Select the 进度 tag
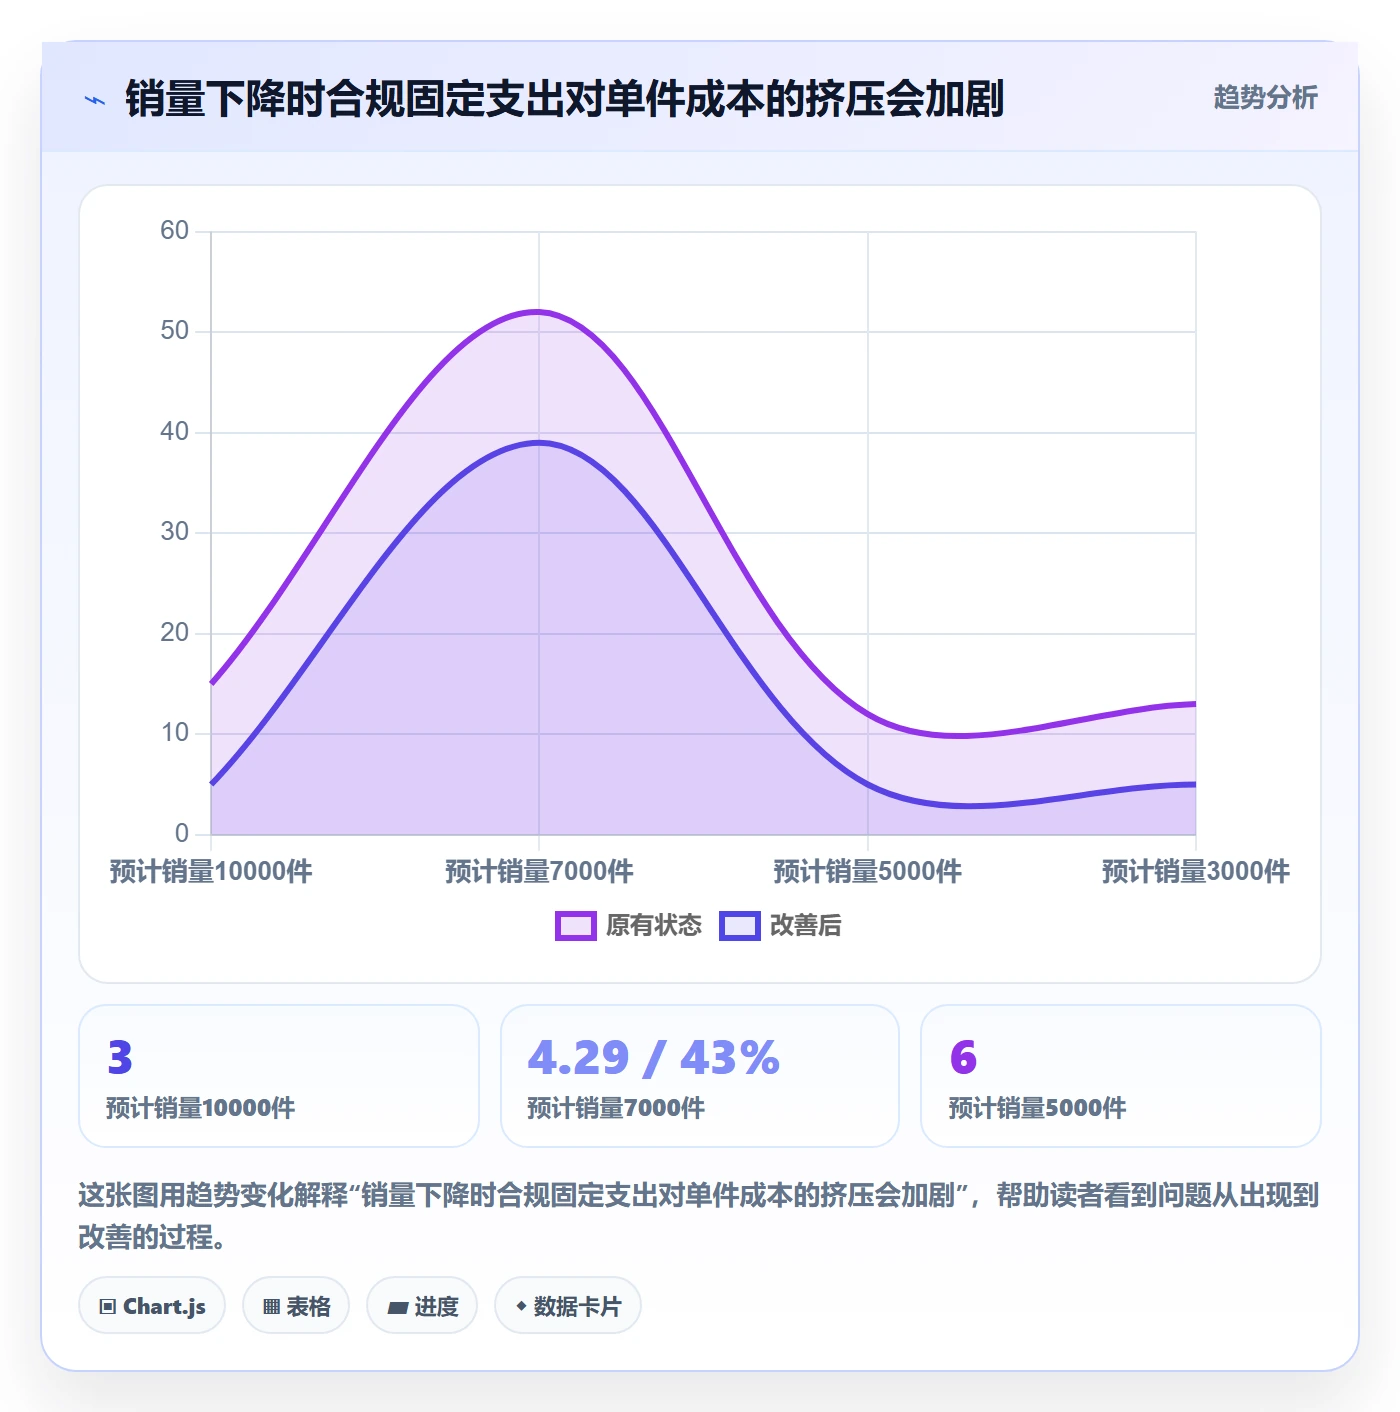This screenshot has width=1400, height=1412. tap(422, 1306)
